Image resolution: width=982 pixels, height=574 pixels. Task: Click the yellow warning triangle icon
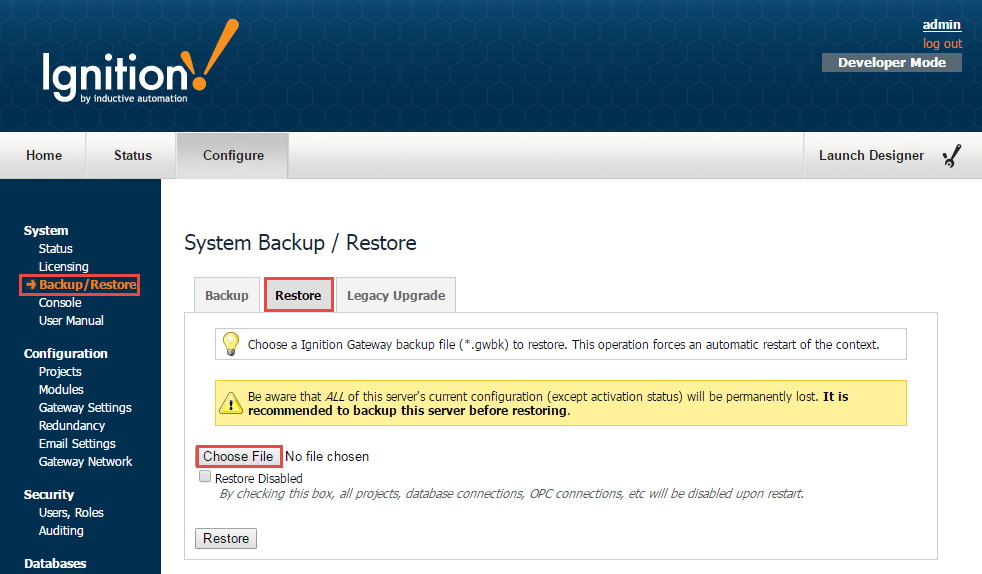pyautogui.click(x=230, y=403)
